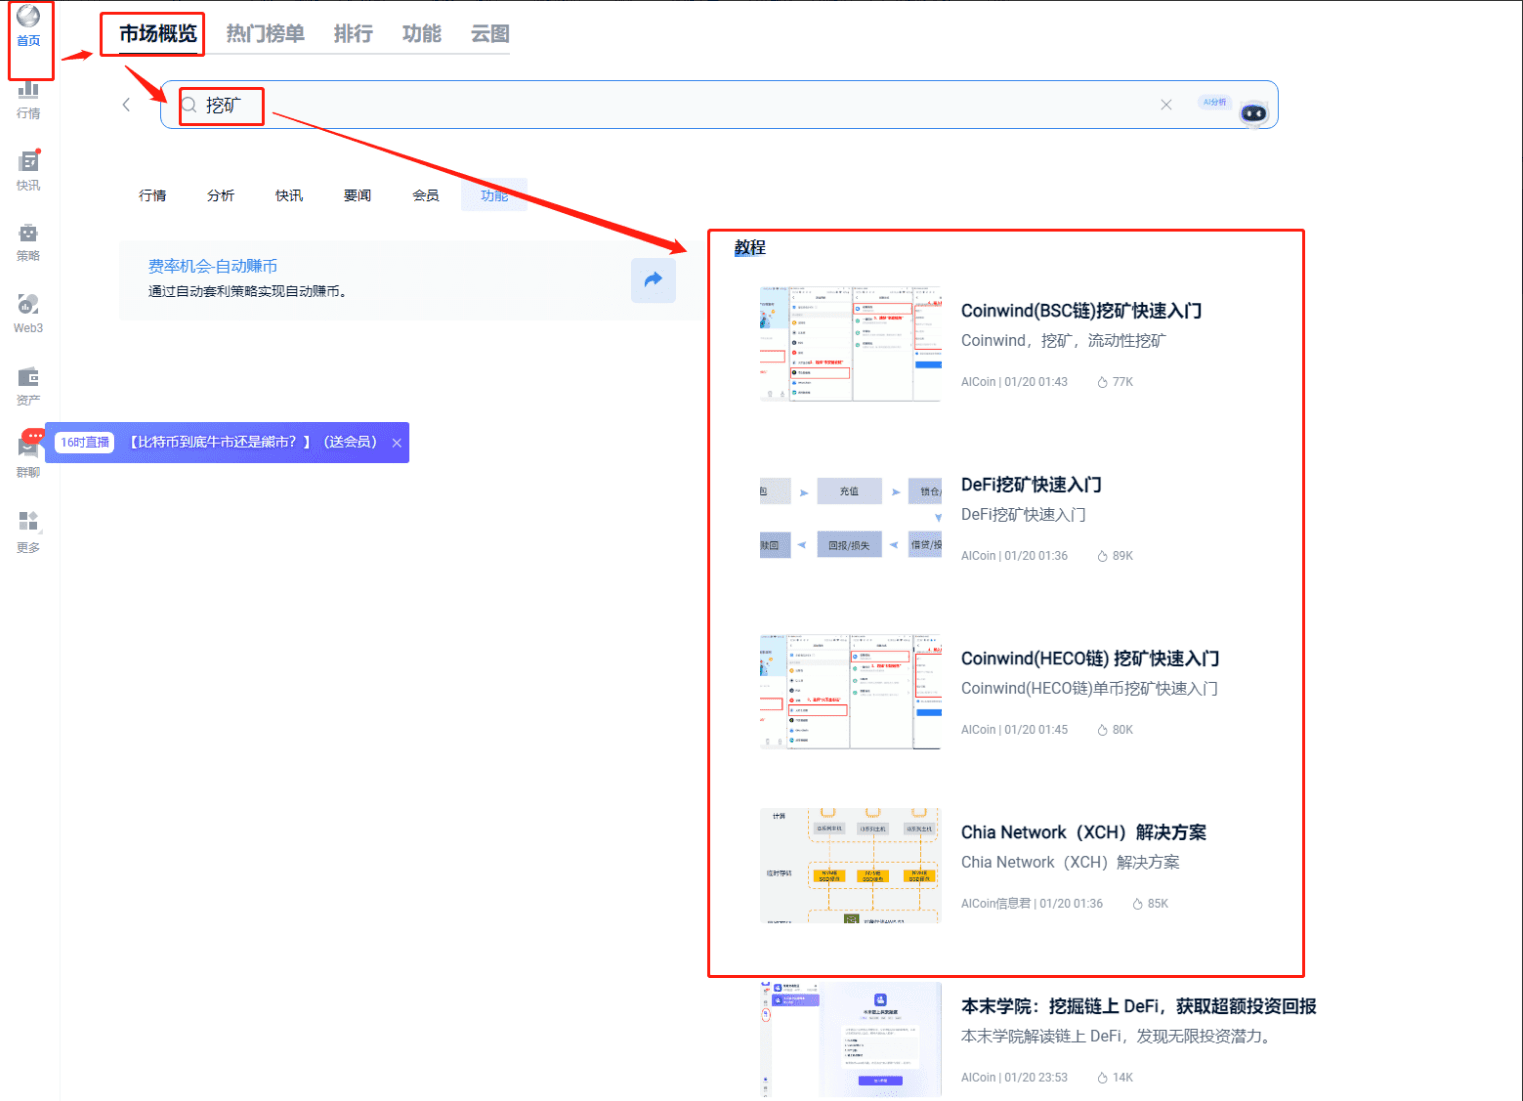Switch to the 云图 tab
The width and height of the screenshot is (1523, 1101).
tap(490, 34)
